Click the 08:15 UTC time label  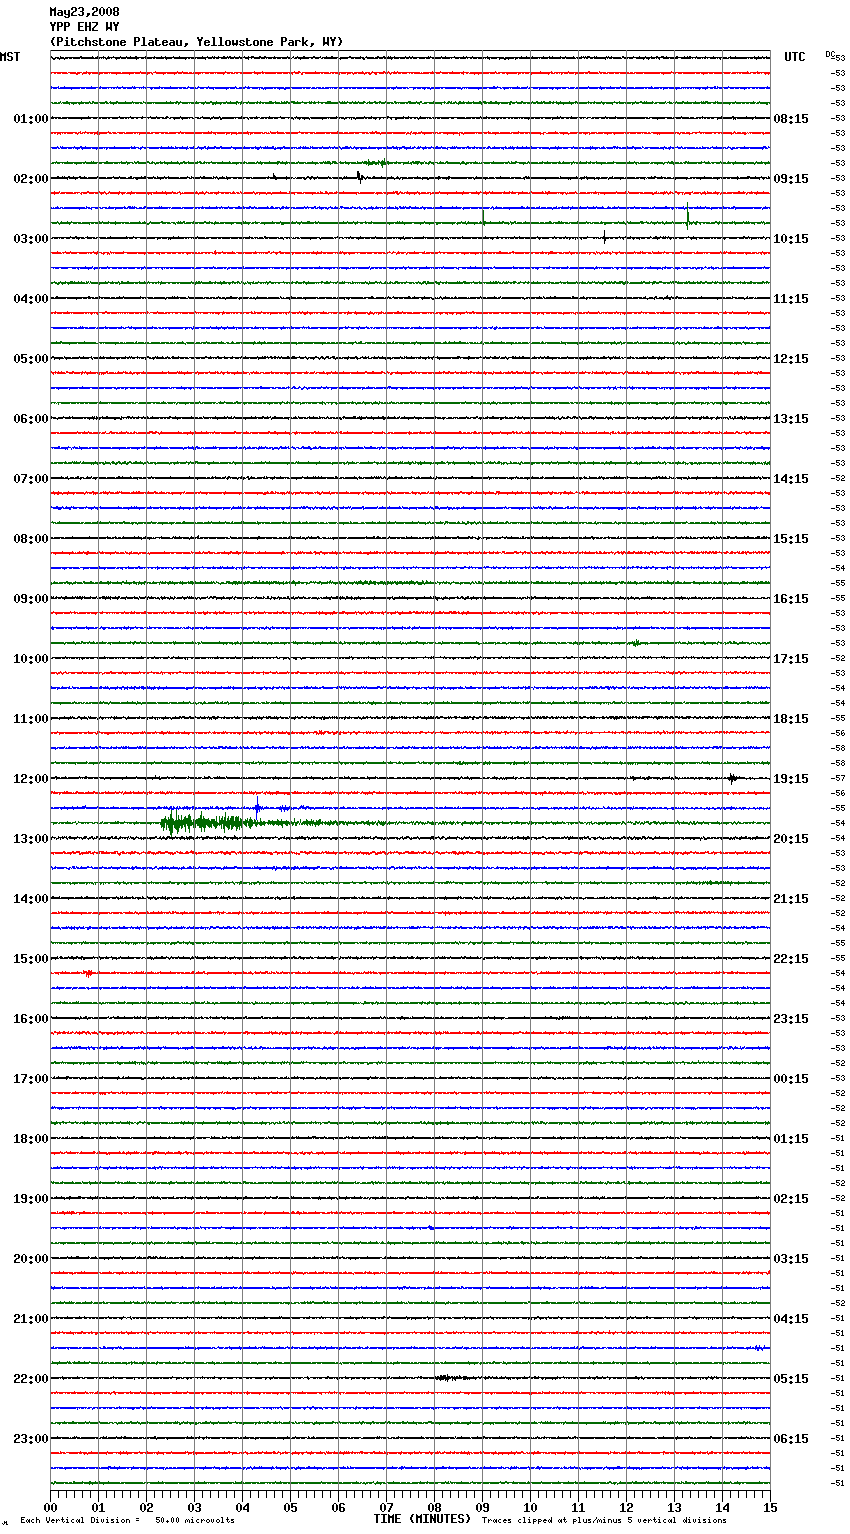[x=791, y=119]
